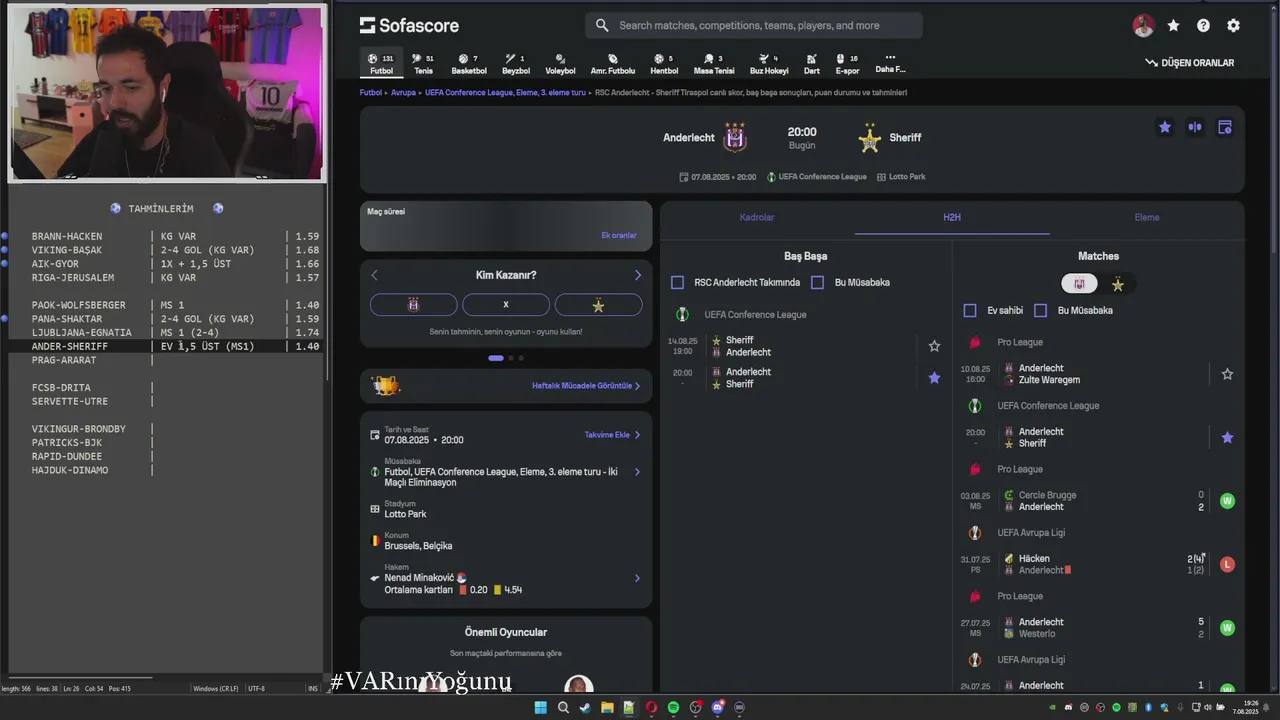The width and height of the screenshot is (1280, 720).
Task: Click Takvime Ekle add to calendar
Action: click(612, 435)
